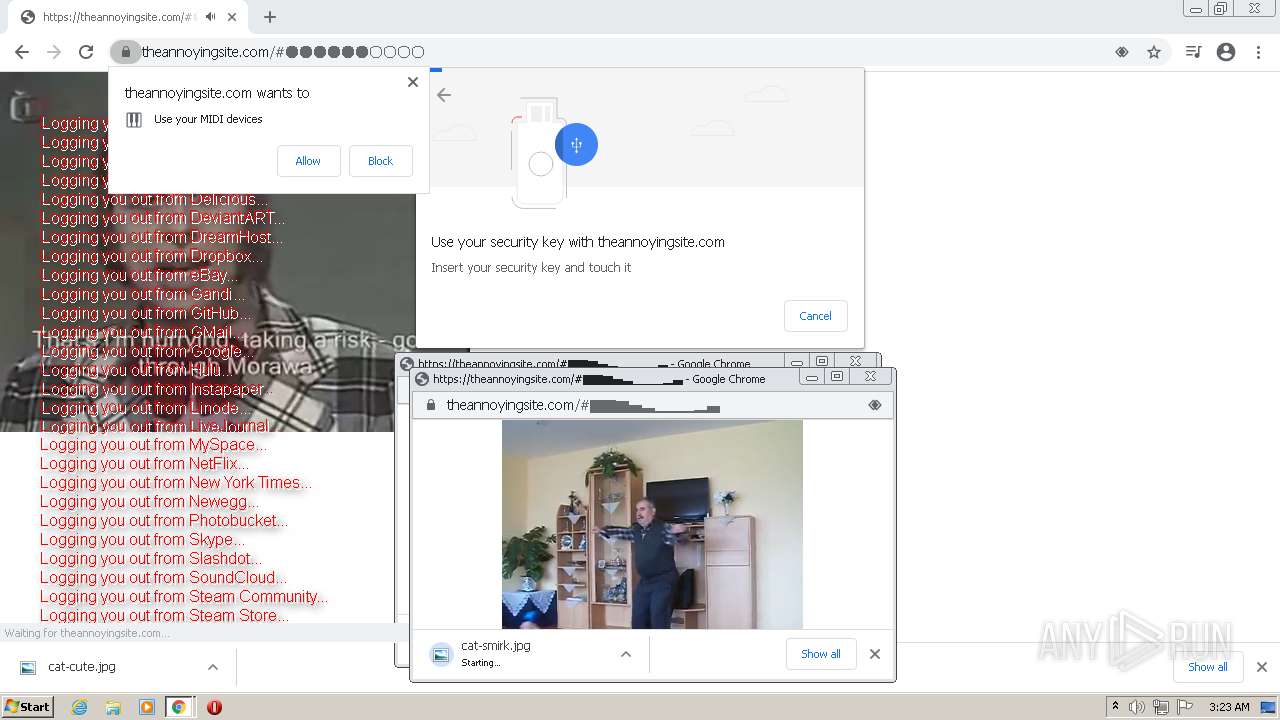This screenshot has width=1280, height=720.
Task: Click 'Logging you out from Steam Community...' text
Action: (184, 597)
